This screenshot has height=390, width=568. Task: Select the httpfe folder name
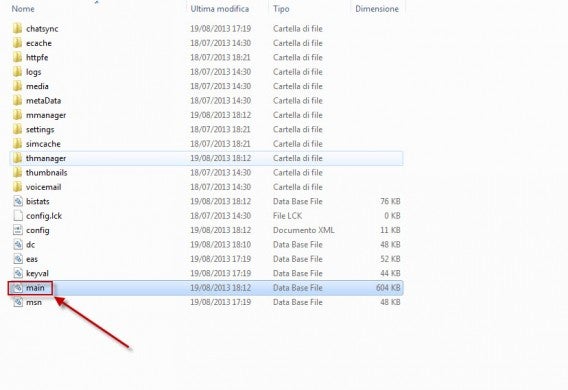37,58
